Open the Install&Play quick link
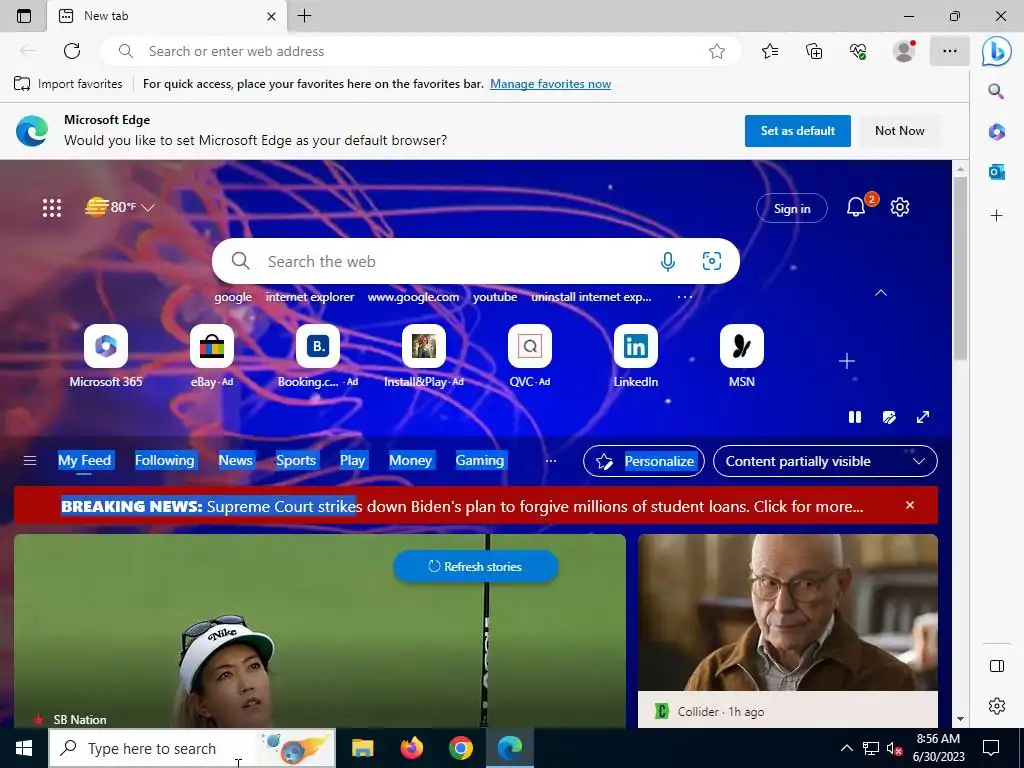This screenshot has height=768, width=1024. tap(424, 357)
